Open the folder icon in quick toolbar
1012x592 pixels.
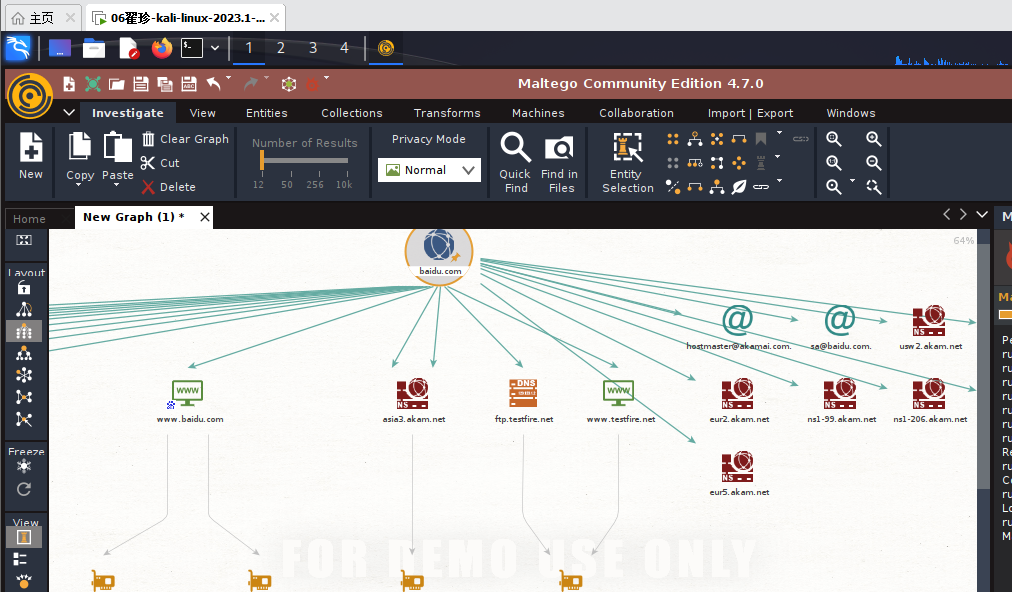pos(117,84)
